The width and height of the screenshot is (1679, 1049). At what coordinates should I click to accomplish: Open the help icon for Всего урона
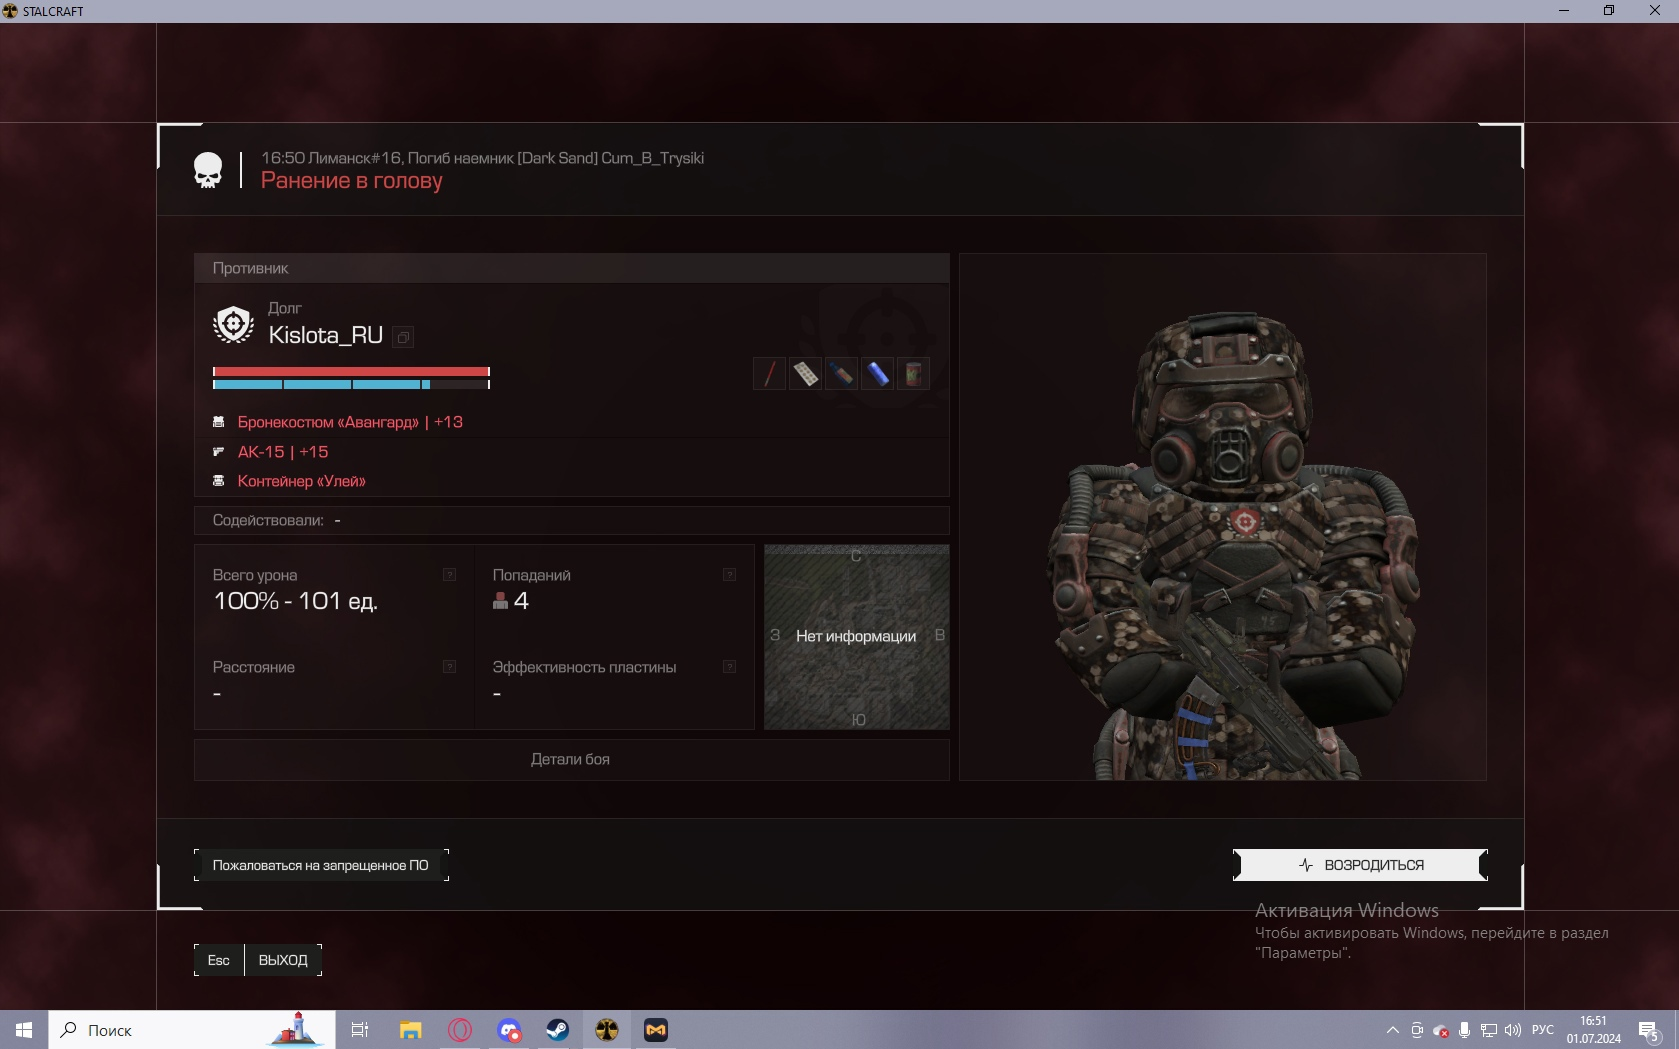(x=449, y=575)
